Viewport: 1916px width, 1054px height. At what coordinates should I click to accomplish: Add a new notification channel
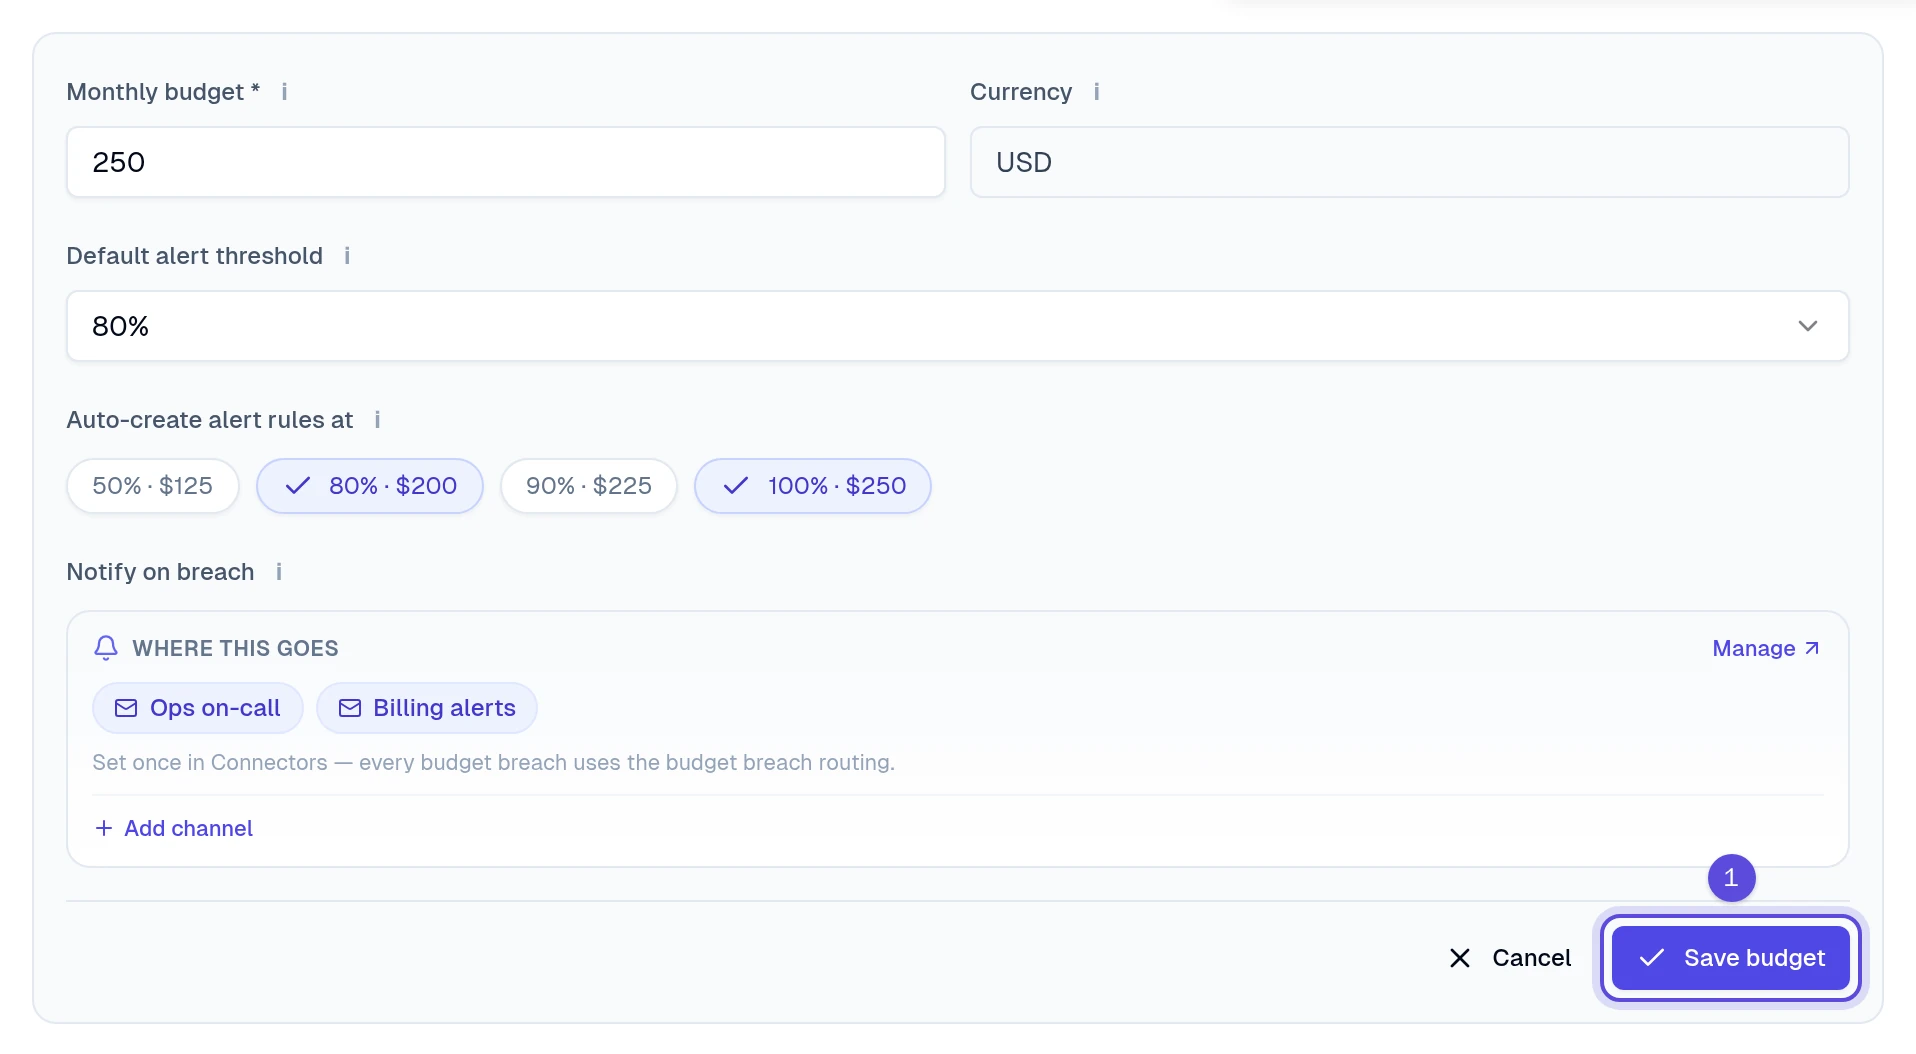(x=173, y=828)
